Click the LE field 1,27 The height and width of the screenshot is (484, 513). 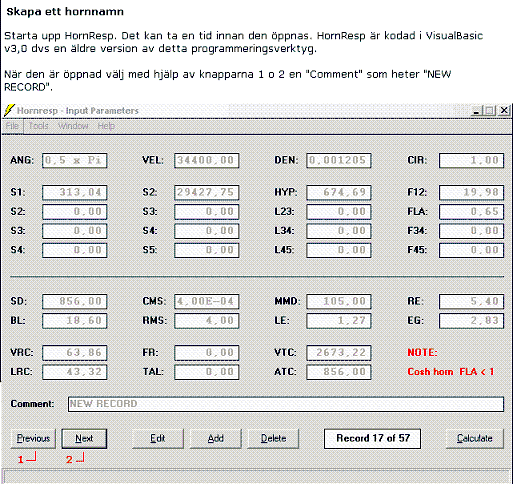coord(339,321)
